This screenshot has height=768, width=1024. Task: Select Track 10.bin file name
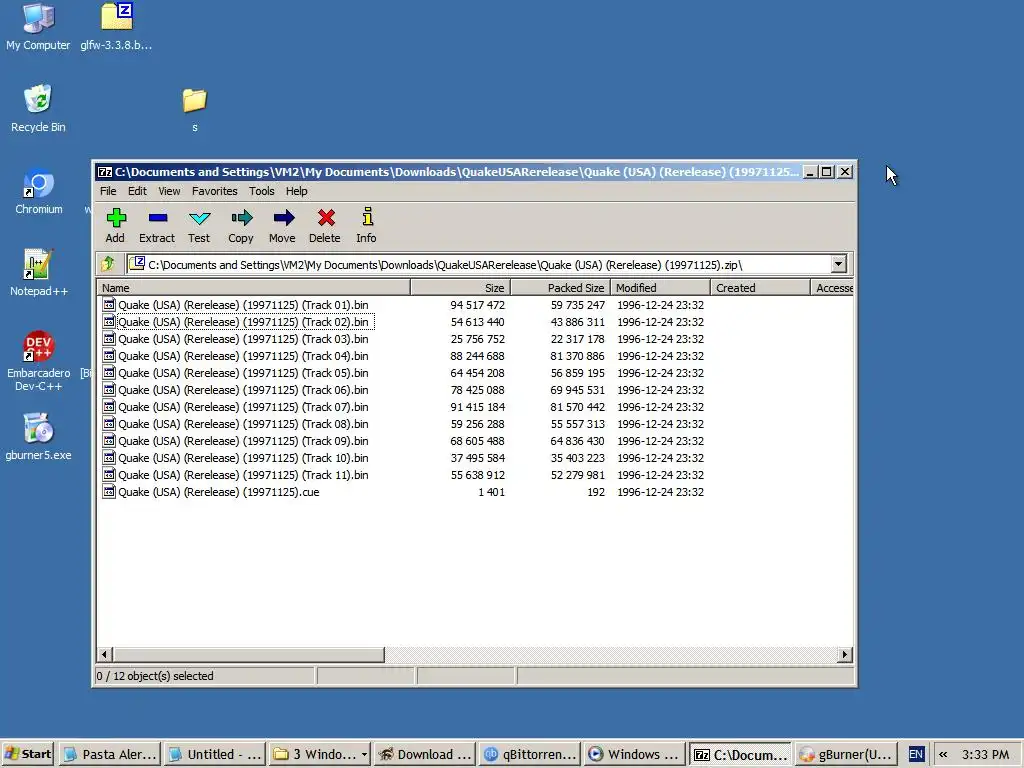pyautogui.click(x=243, y=458)
